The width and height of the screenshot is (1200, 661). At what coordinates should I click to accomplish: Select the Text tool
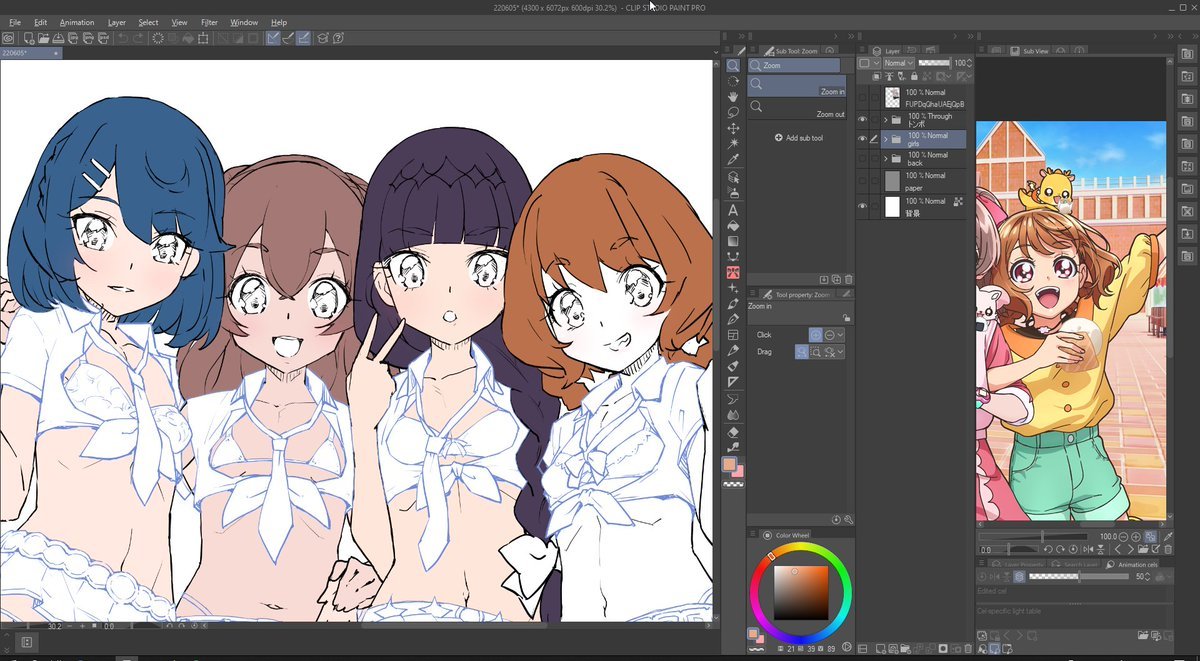point(733,210)
